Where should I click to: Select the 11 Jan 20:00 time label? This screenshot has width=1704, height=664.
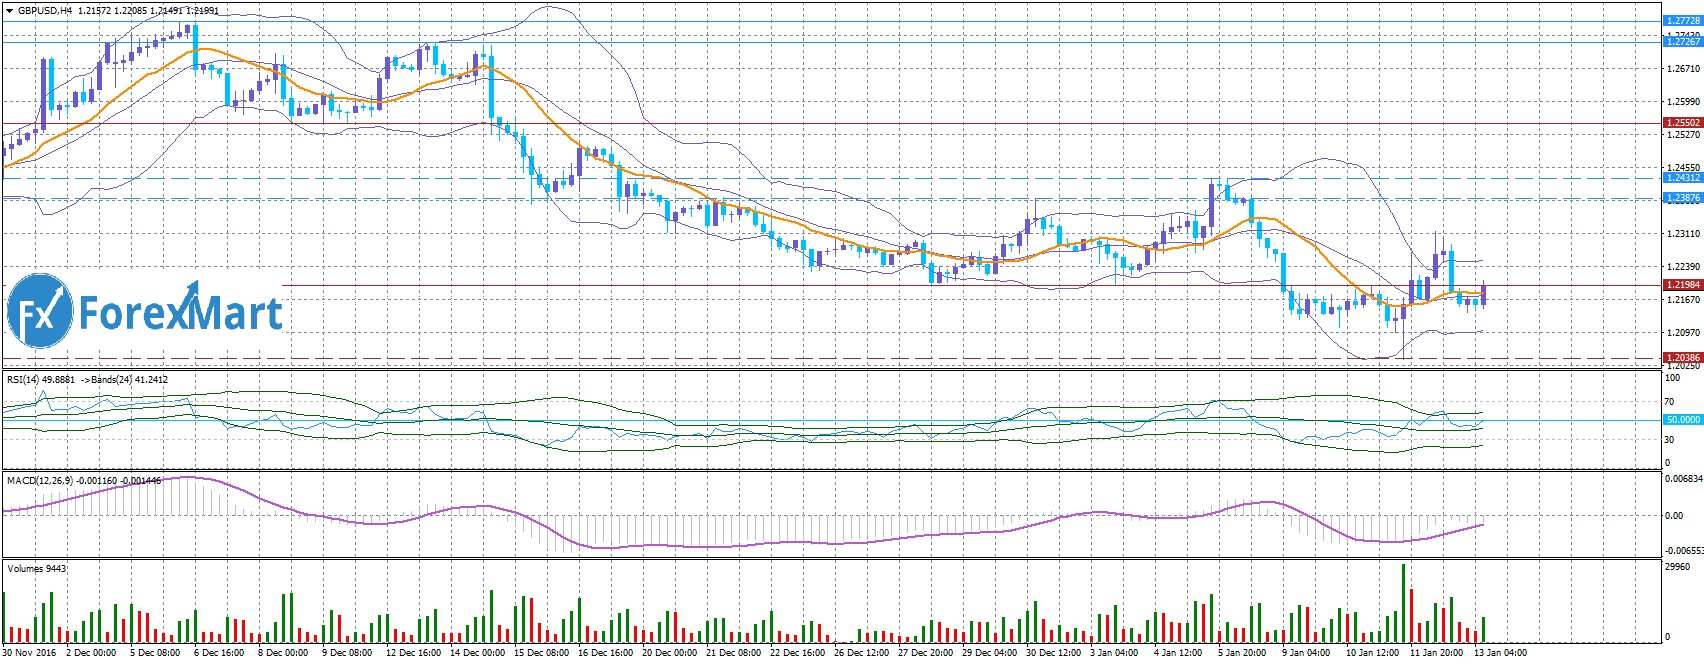click(x=1437, y=653)
